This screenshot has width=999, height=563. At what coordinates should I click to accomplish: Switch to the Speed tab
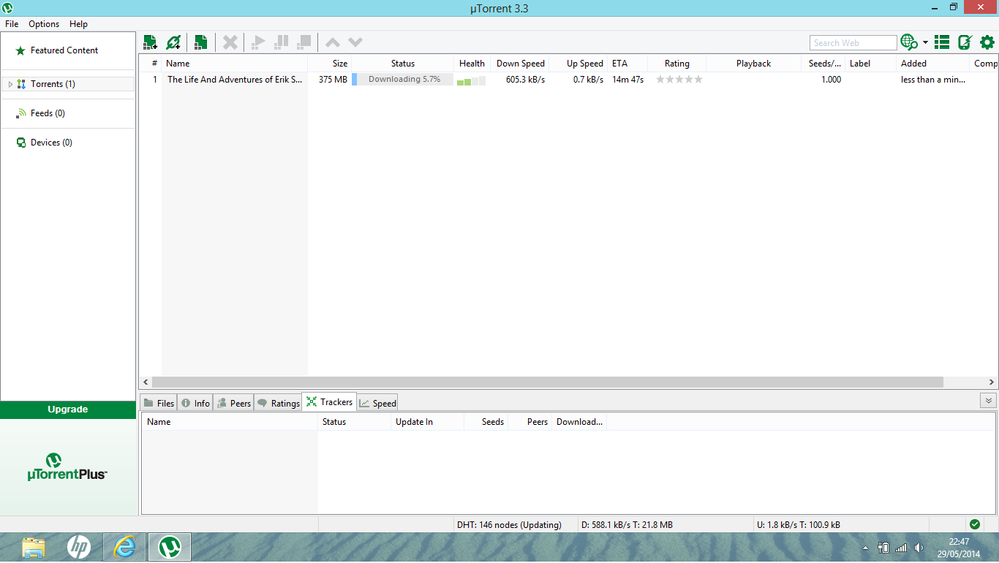[x=378, y=403]
